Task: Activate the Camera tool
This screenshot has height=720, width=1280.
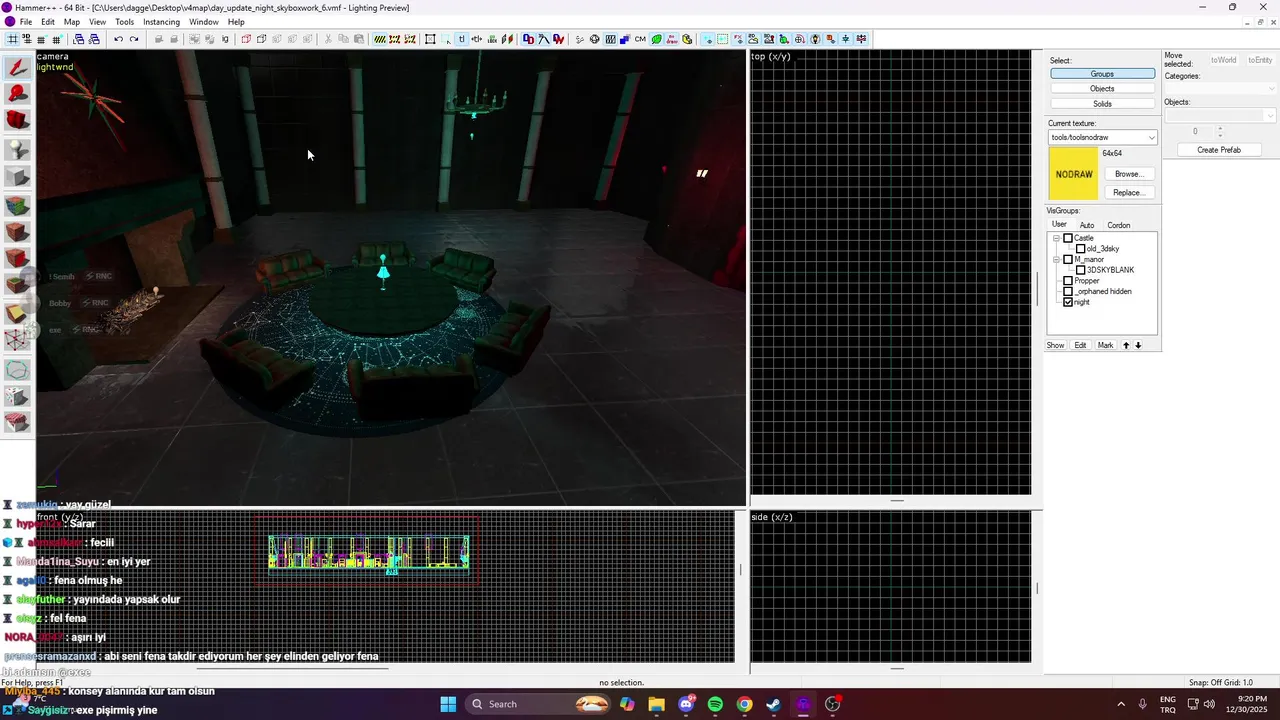Action: coord(17,120)
